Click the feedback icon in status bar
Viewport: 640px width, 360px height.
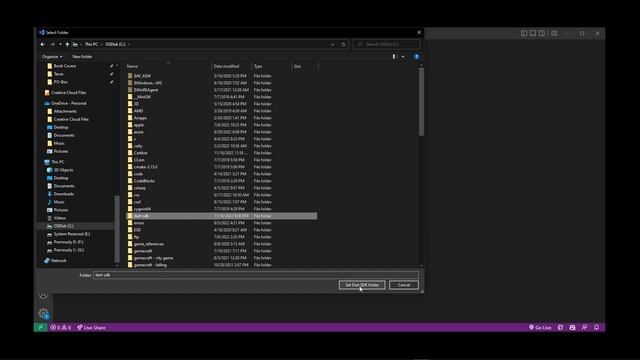[584, 327]
